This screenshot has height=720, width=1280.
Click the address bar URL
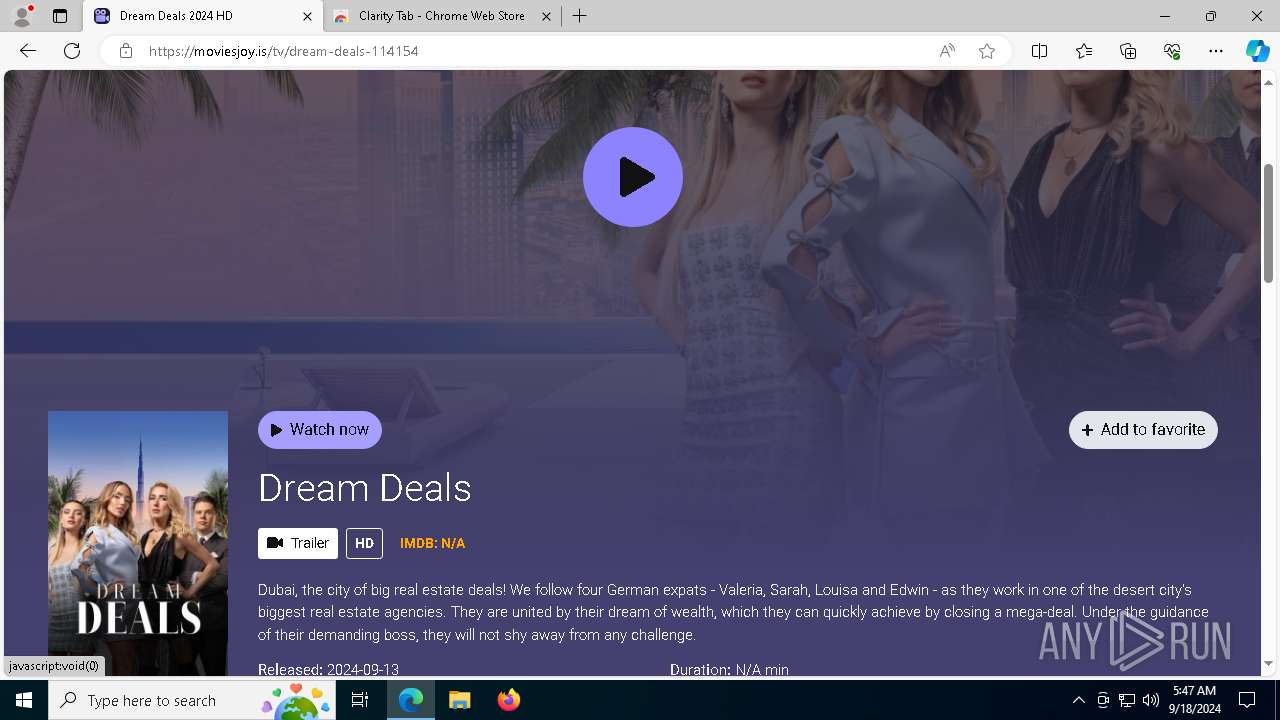click(x=283, y=51)
